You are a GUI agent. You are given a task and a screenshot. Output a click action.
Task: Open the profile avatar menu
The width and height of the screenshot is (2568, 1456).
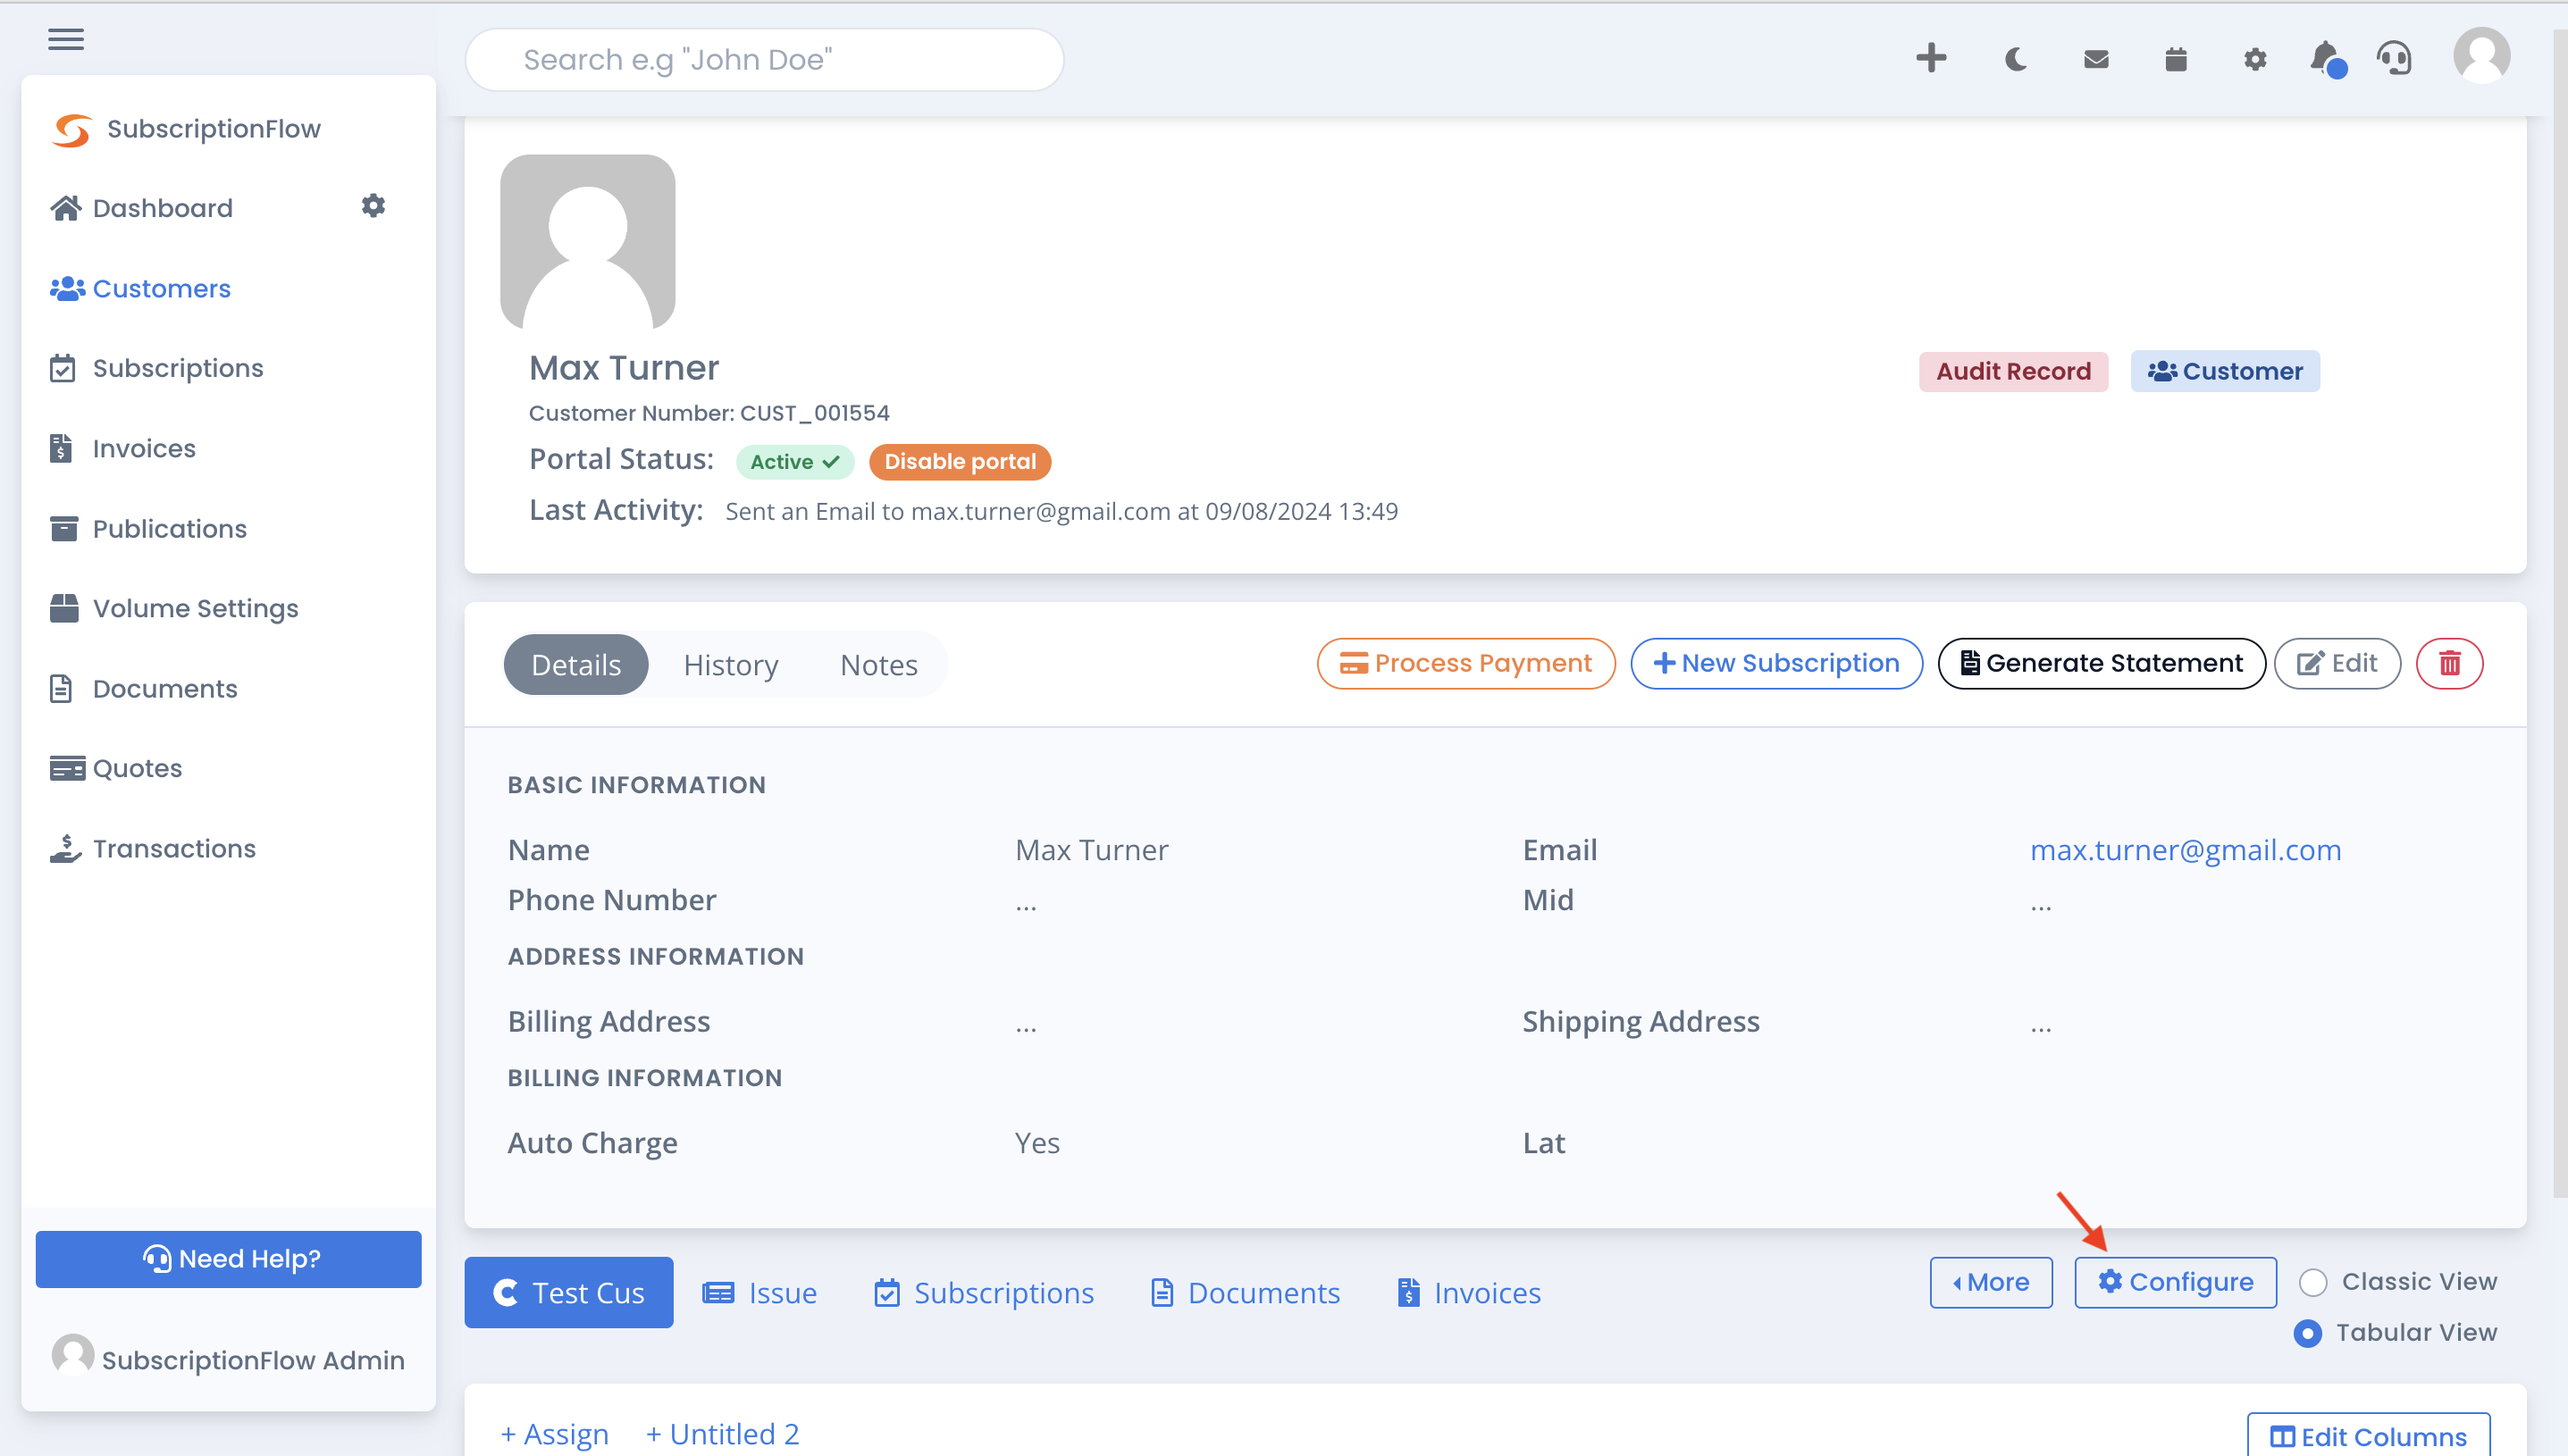[2483, 57]
